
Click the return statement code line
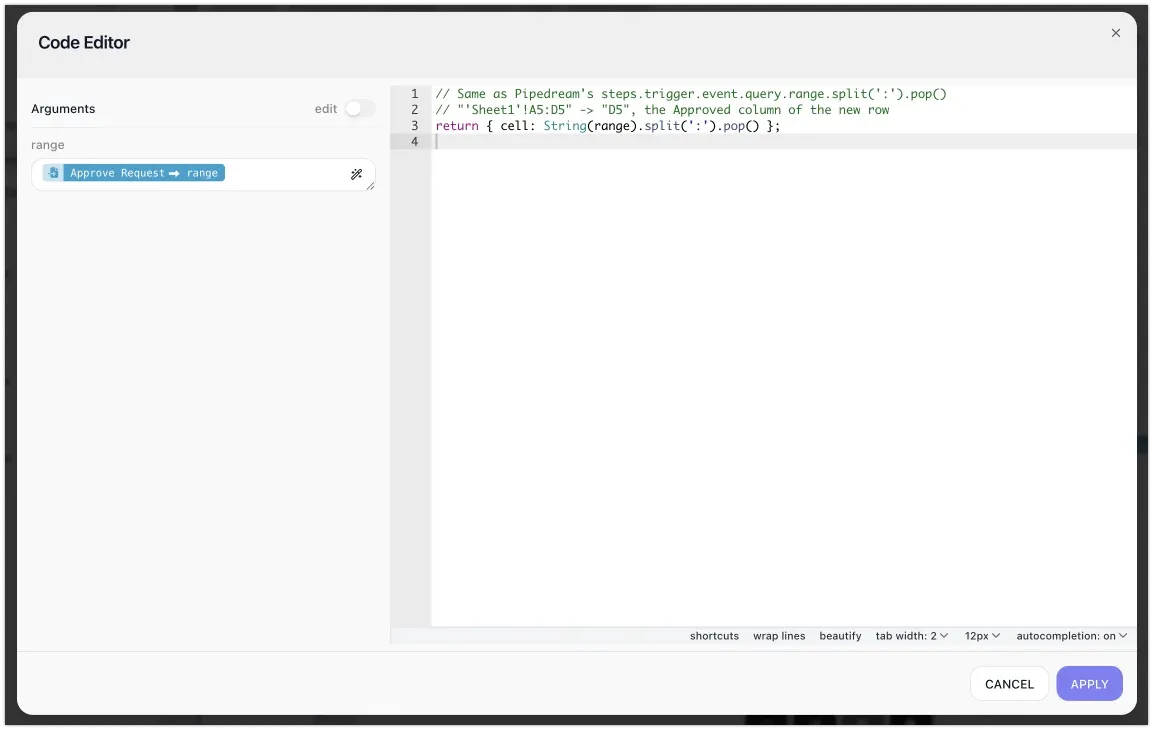607,126
